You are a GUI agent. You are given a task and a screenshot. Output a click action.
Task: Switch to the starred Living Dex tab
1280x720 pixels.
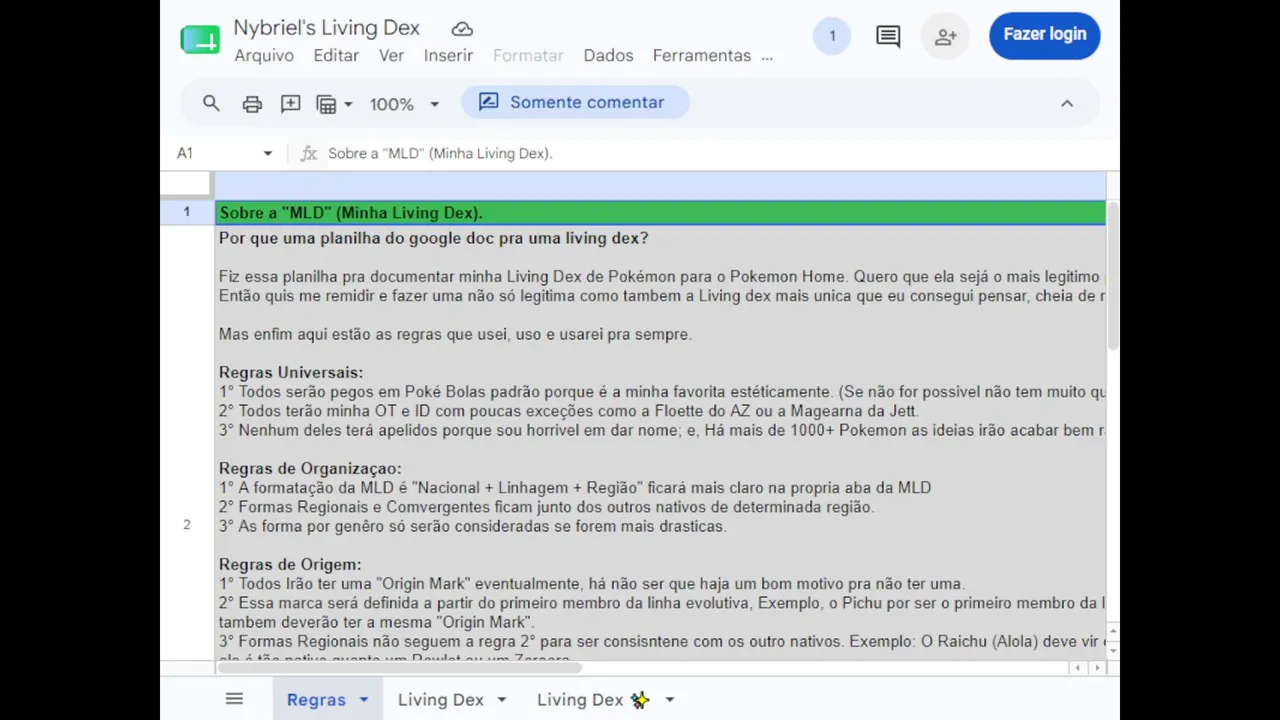(x=593, y=700)
